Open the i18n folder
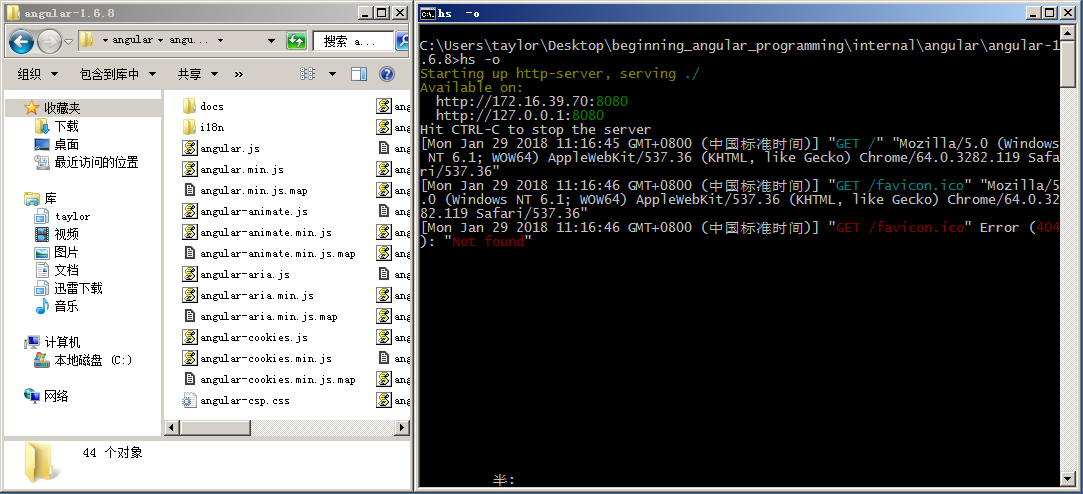 point(211,127)
